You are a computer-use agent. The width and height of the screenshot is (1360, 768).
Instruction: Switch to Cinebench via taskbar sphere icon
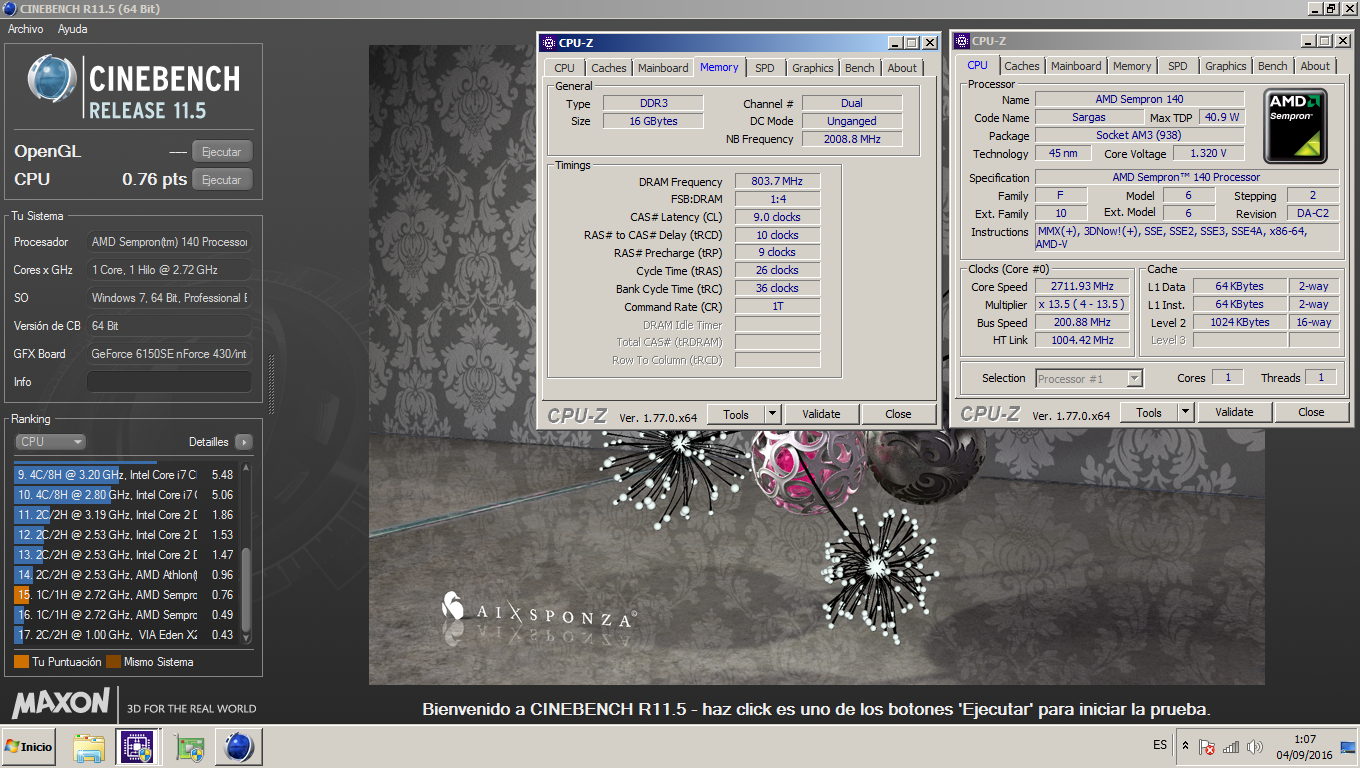click(x=238, y=747)
